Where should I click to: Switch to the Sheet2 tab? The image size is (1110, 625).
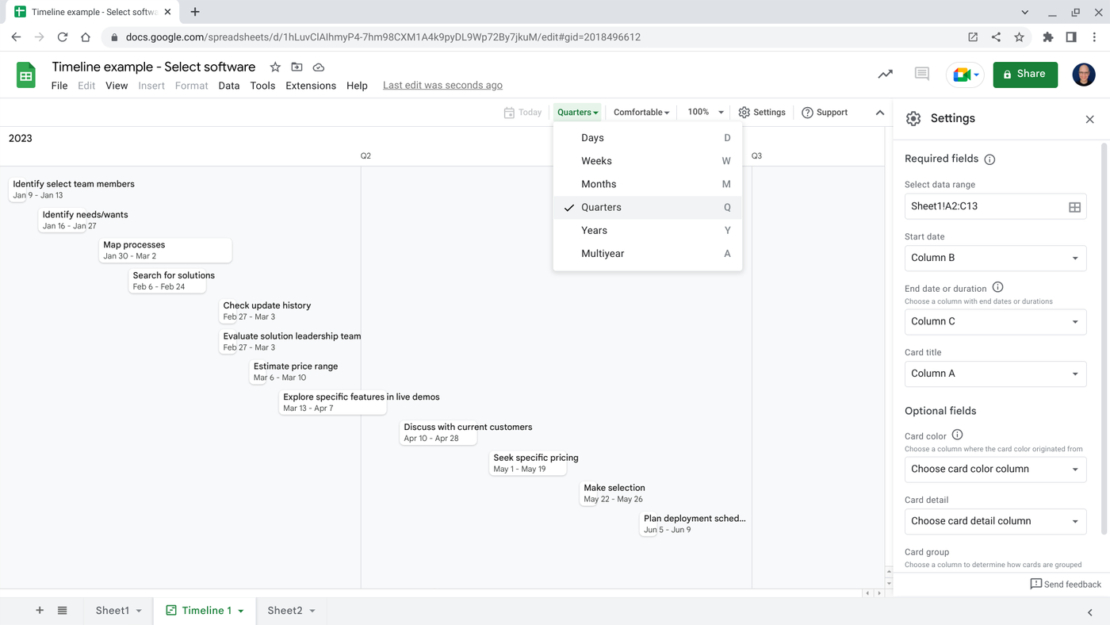coord(284,610)
